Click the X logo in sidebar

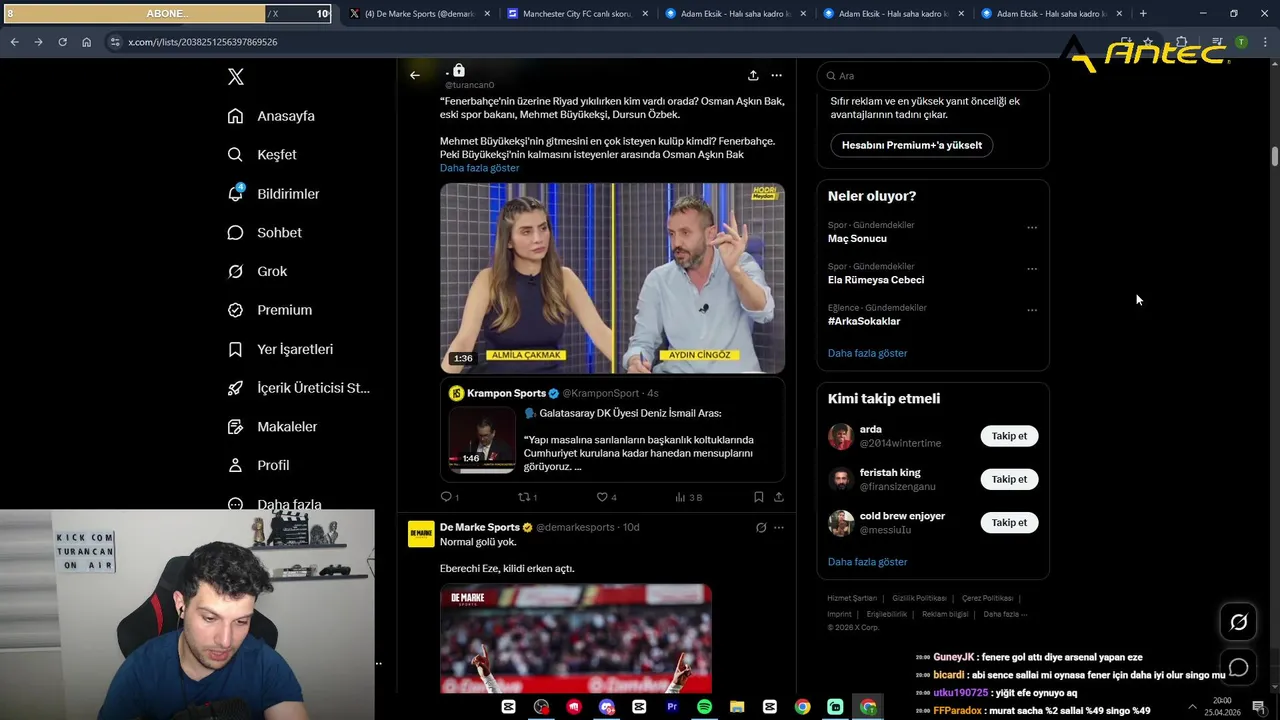point(236,77)
